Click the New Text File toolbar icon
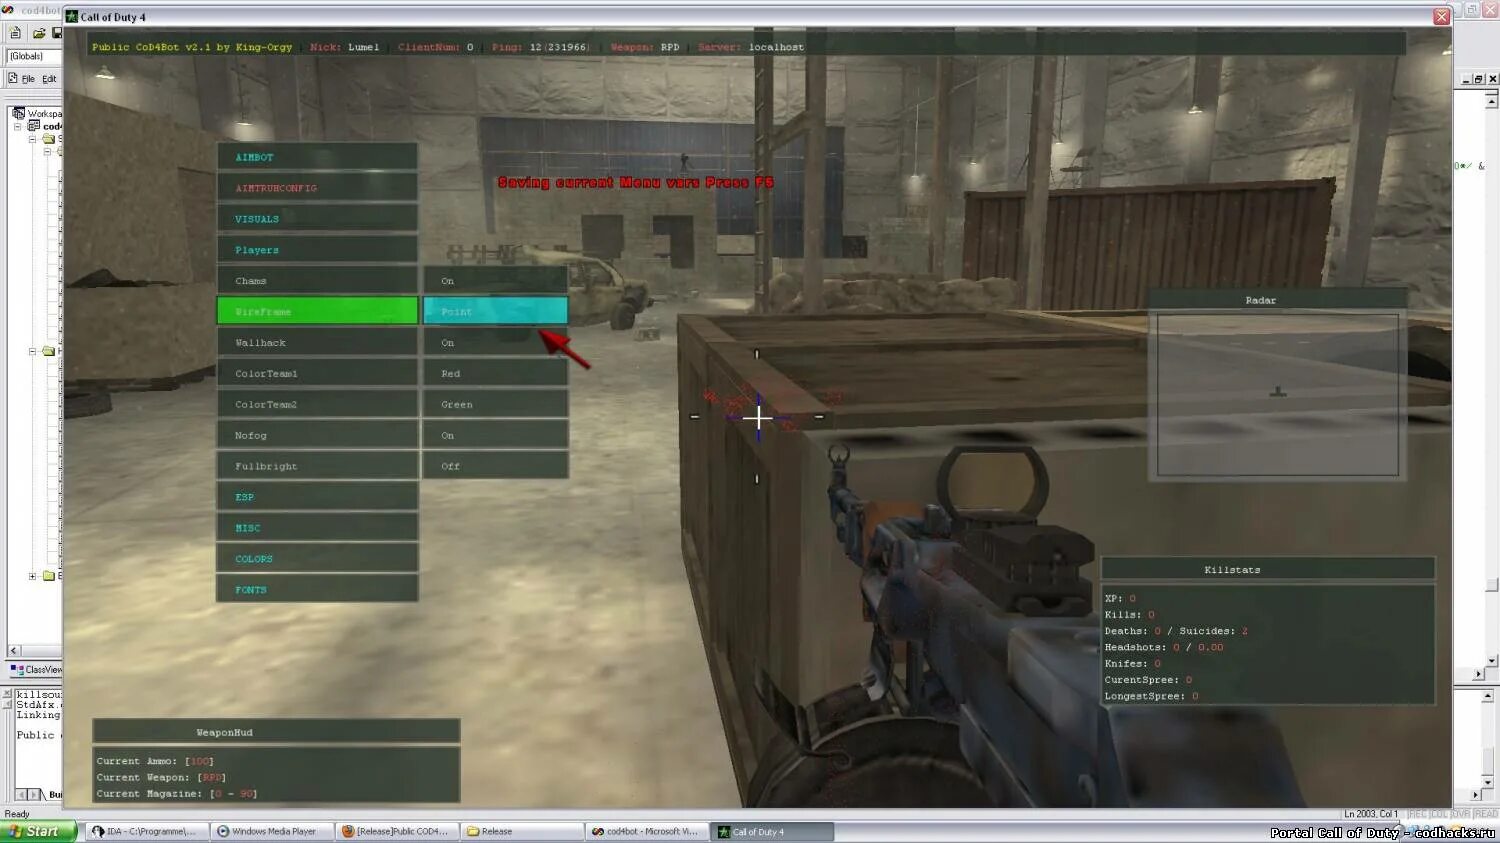This screenshot has height=843, width=1500. pos(15,33)
